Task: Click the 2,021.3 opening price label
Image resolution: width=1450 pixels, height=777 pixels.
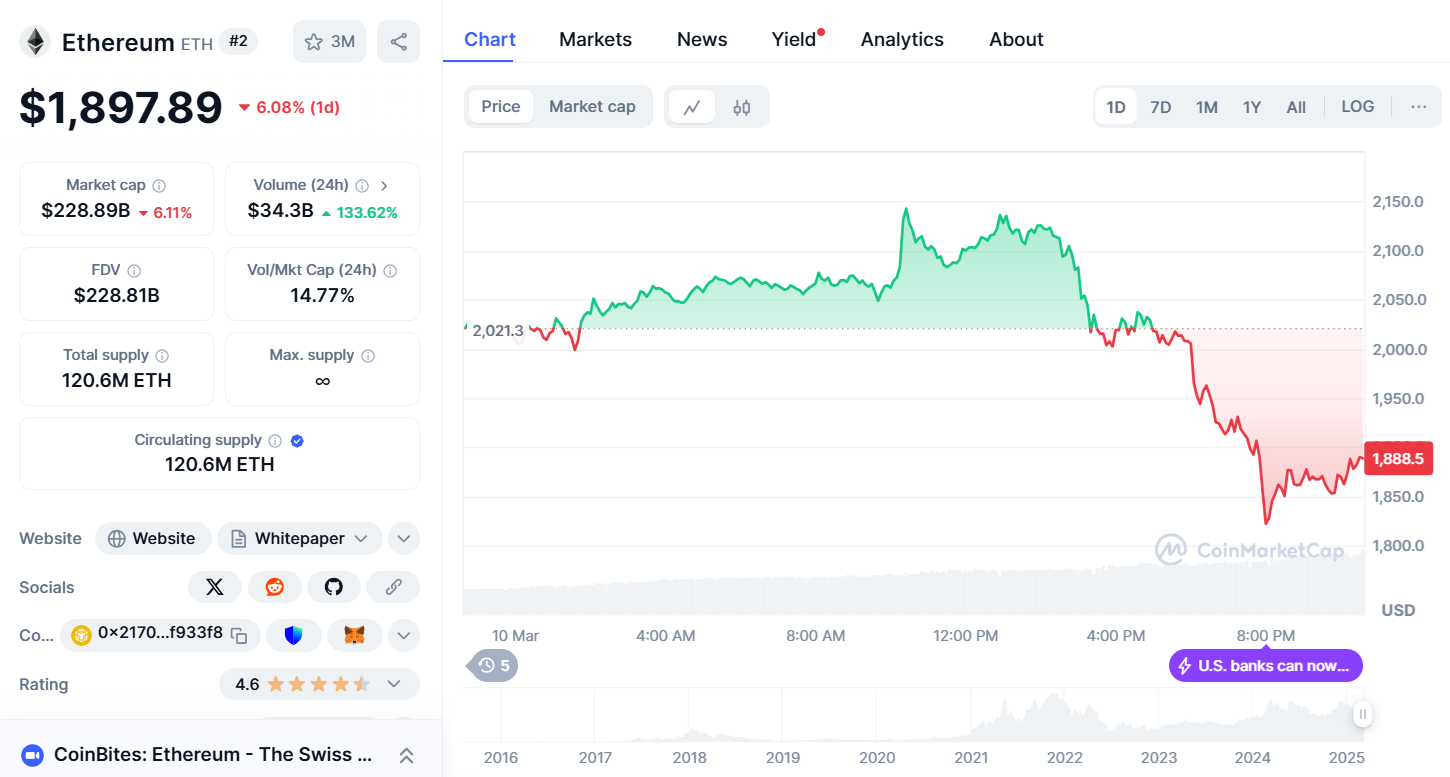Action: (x=497, y=330)
